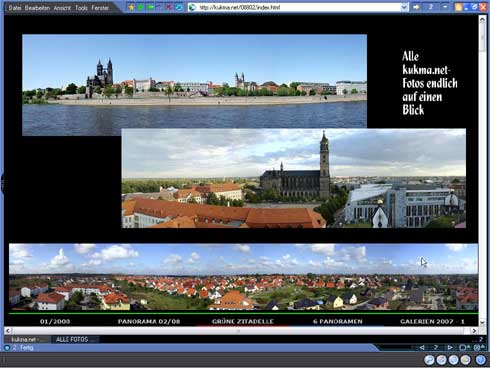Viewport: 490px width, 368px height.
Task: Open the small dropdown button right of music icon
Action: [x=445, y=7]
